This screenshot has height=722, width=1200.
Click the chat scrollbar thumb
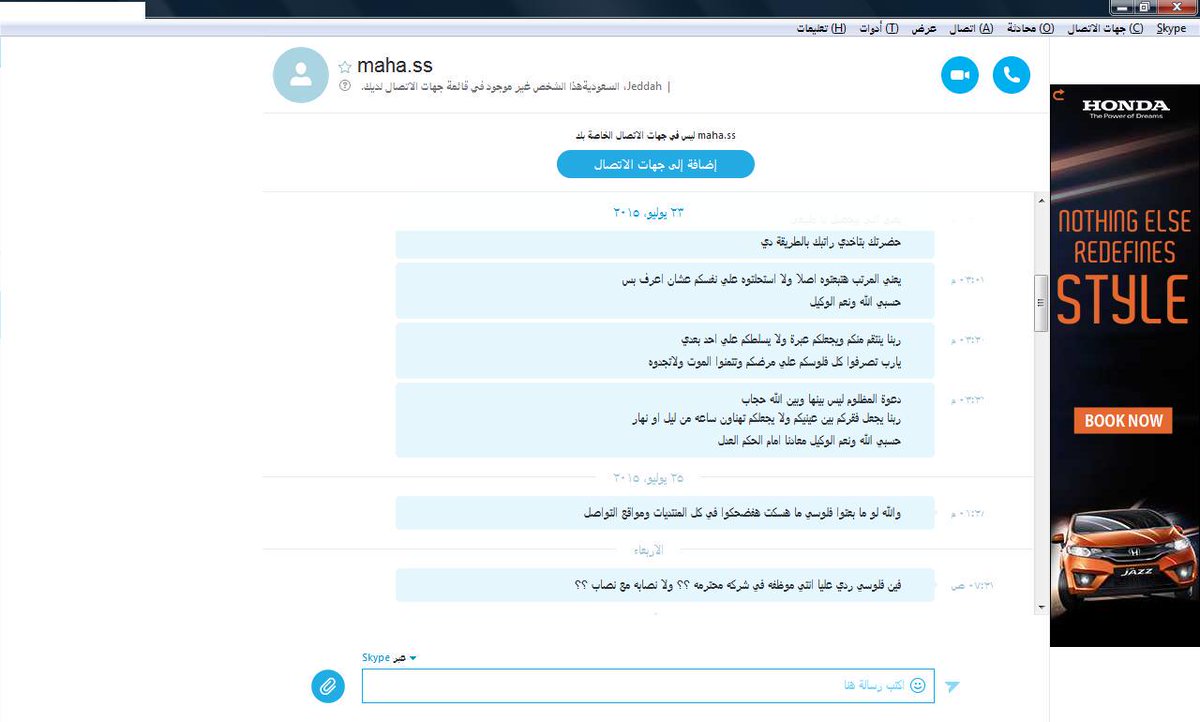pyautogui.click(x=1041, y=303)
